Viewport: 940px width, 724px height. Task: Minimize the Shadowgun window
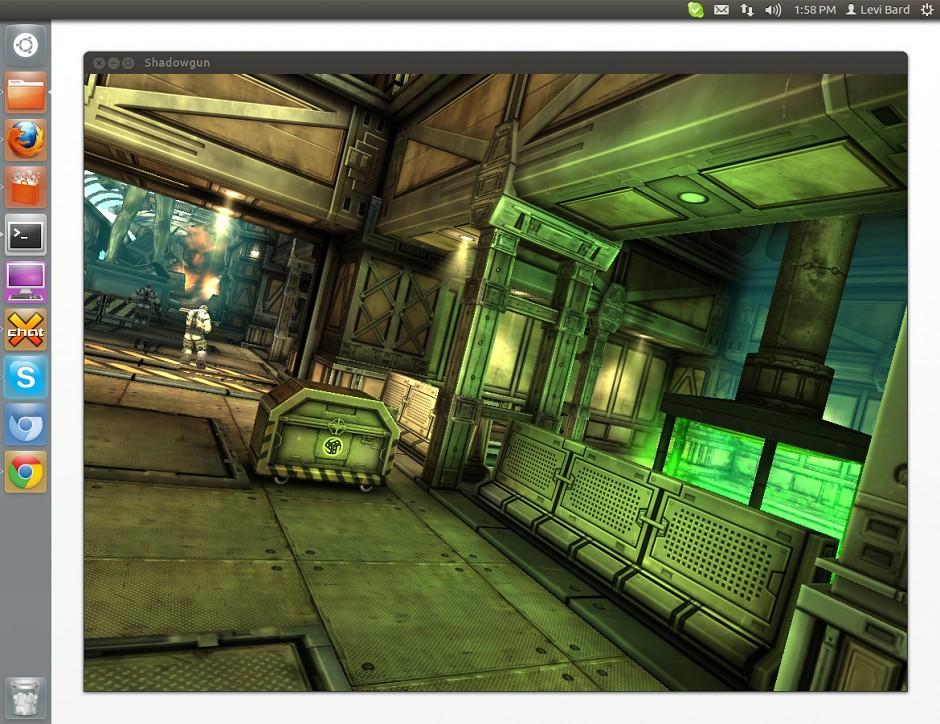[113, 62]
